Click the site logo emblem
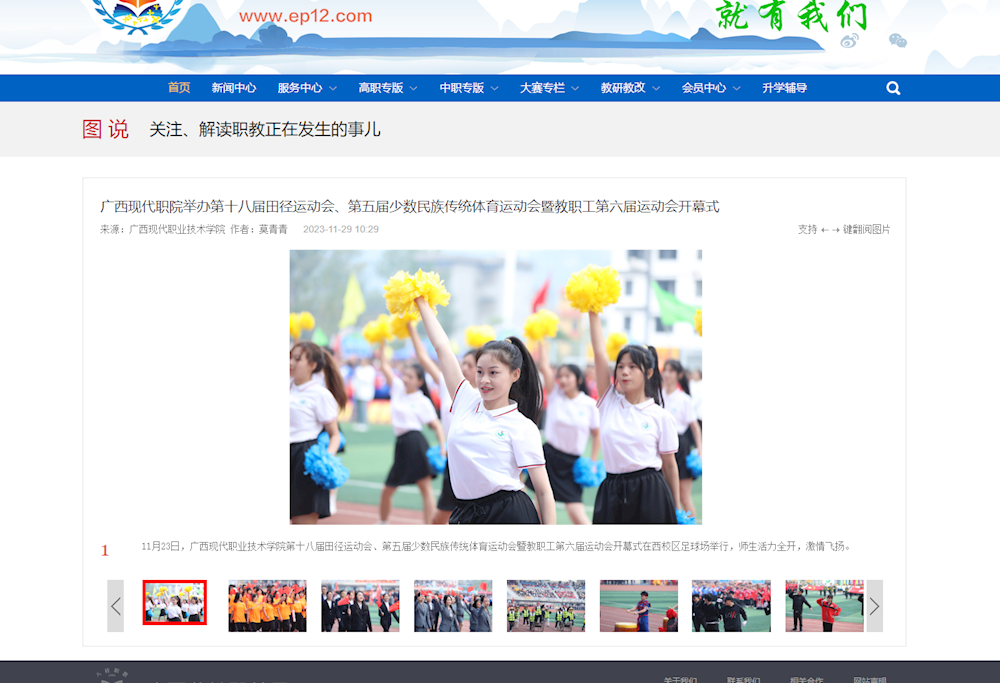Viewport: 1000px width, 683px height. 137,15
